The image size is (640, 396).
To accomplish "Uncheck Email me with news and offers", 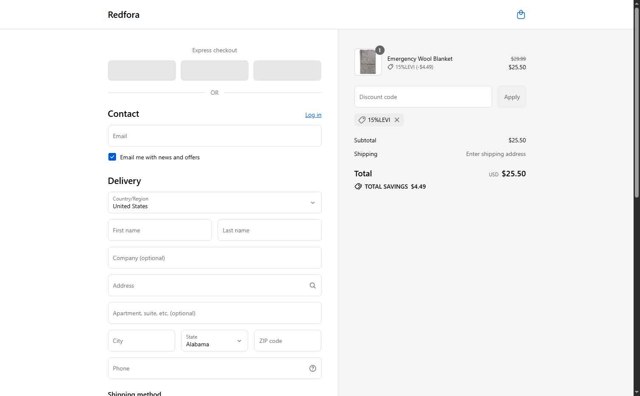I will tap(112, 157).
